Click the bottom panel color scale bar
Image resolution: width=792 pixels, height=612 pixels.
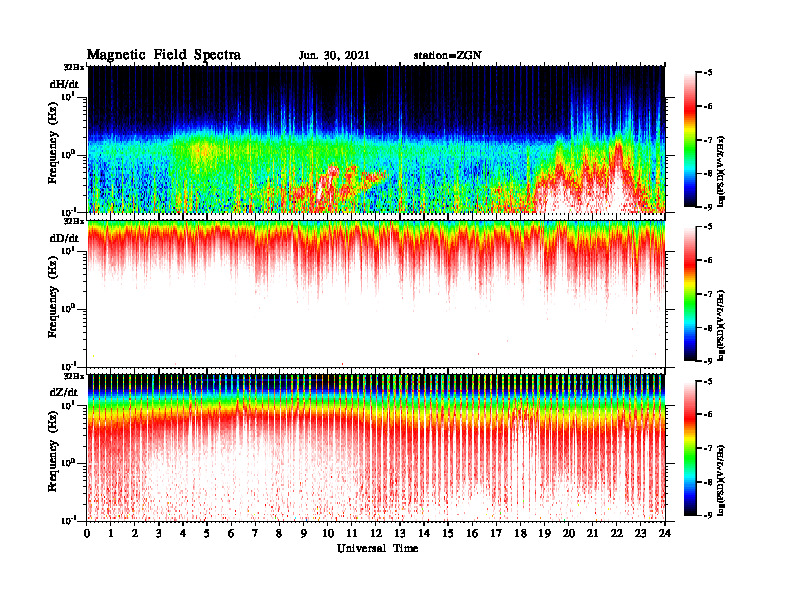coord(690,448)
